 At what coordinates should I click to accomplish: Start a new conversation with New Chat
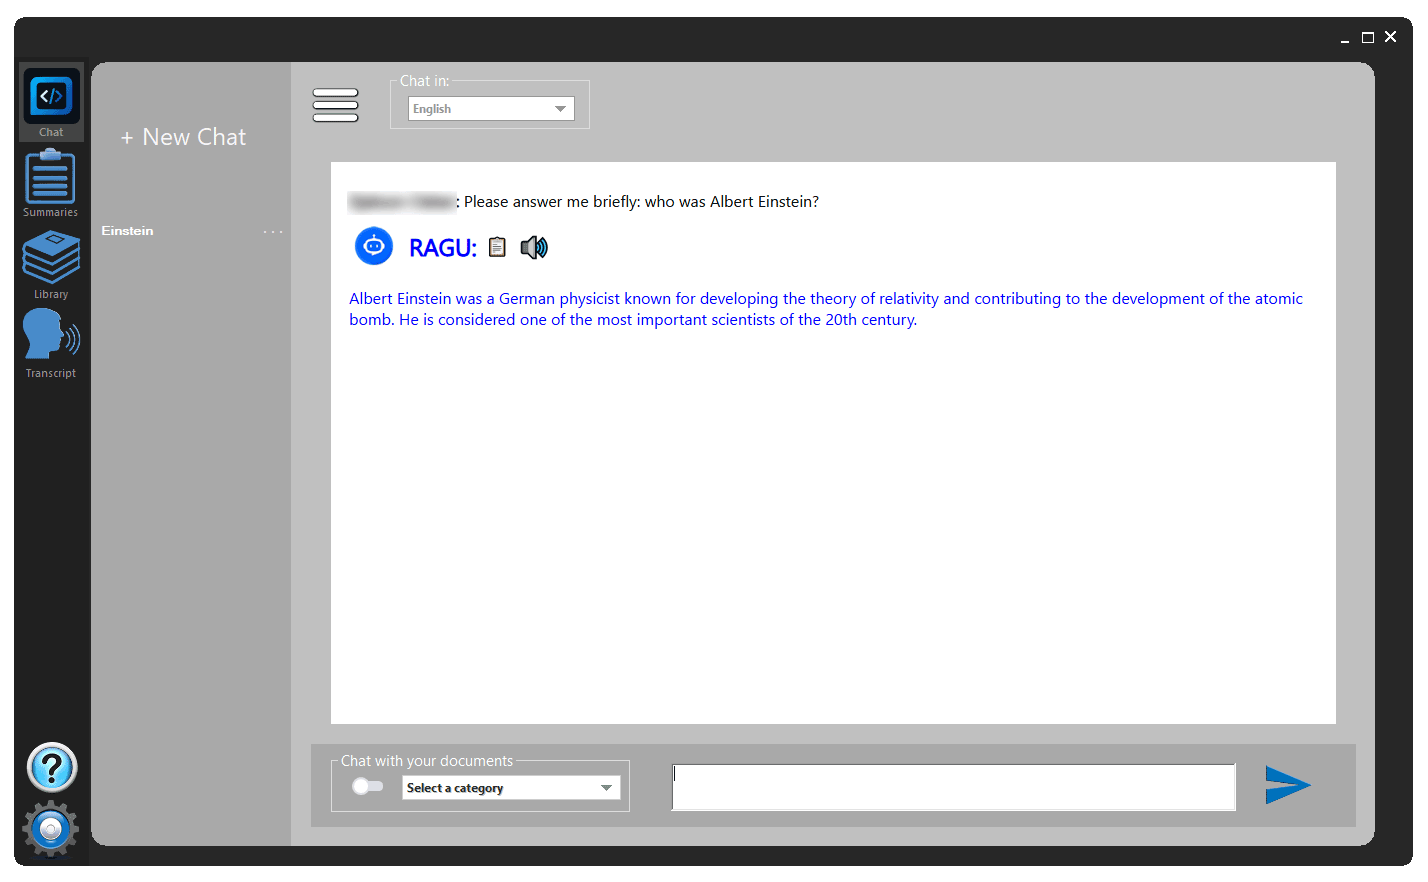tap(184, 137)
